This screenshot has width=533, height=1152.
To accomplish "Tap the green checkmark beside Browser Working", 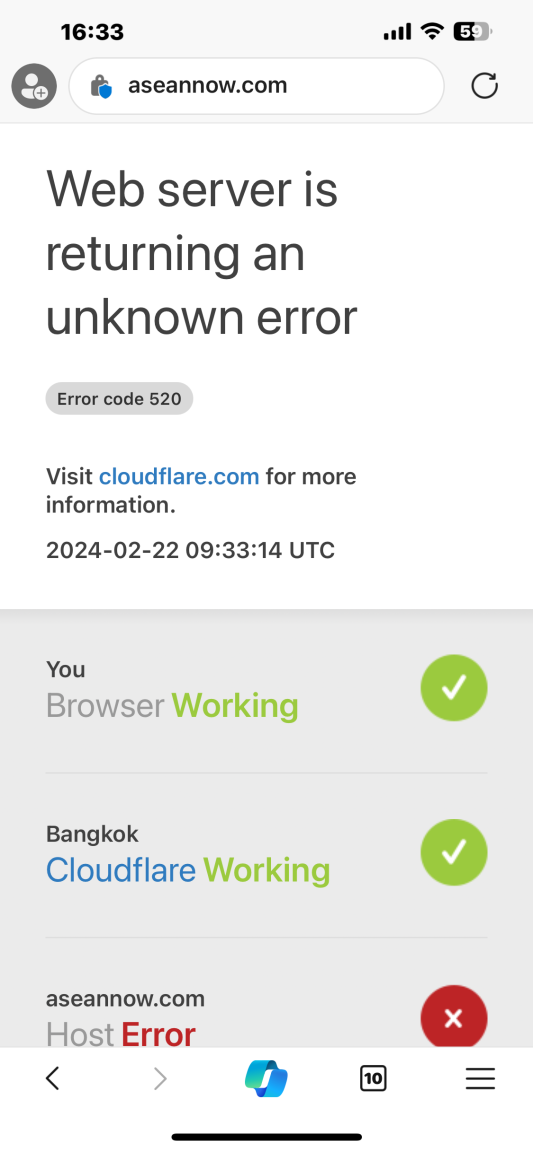I will [454, 688].
